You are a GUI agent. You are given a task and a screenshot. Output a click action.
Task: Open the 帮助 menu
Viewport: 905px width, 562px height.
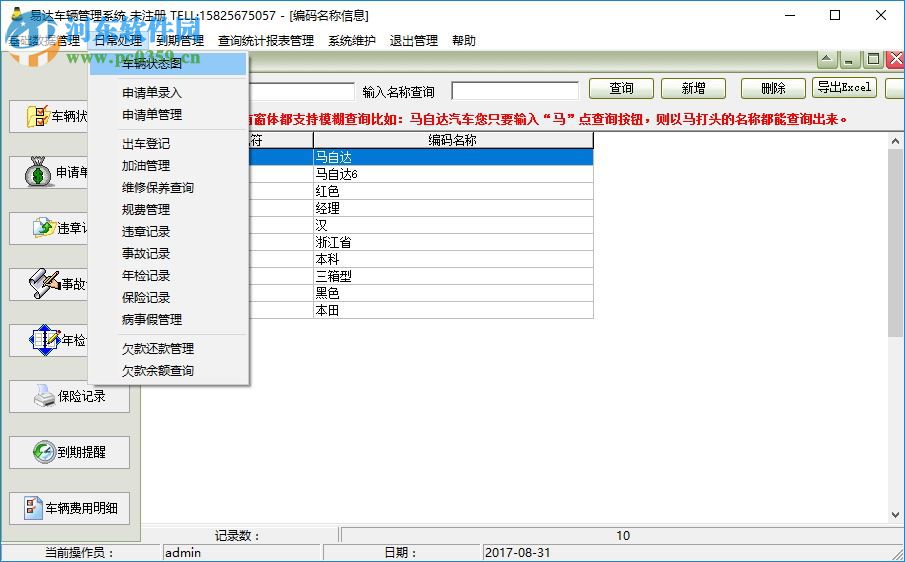click(x=463, y=40)
